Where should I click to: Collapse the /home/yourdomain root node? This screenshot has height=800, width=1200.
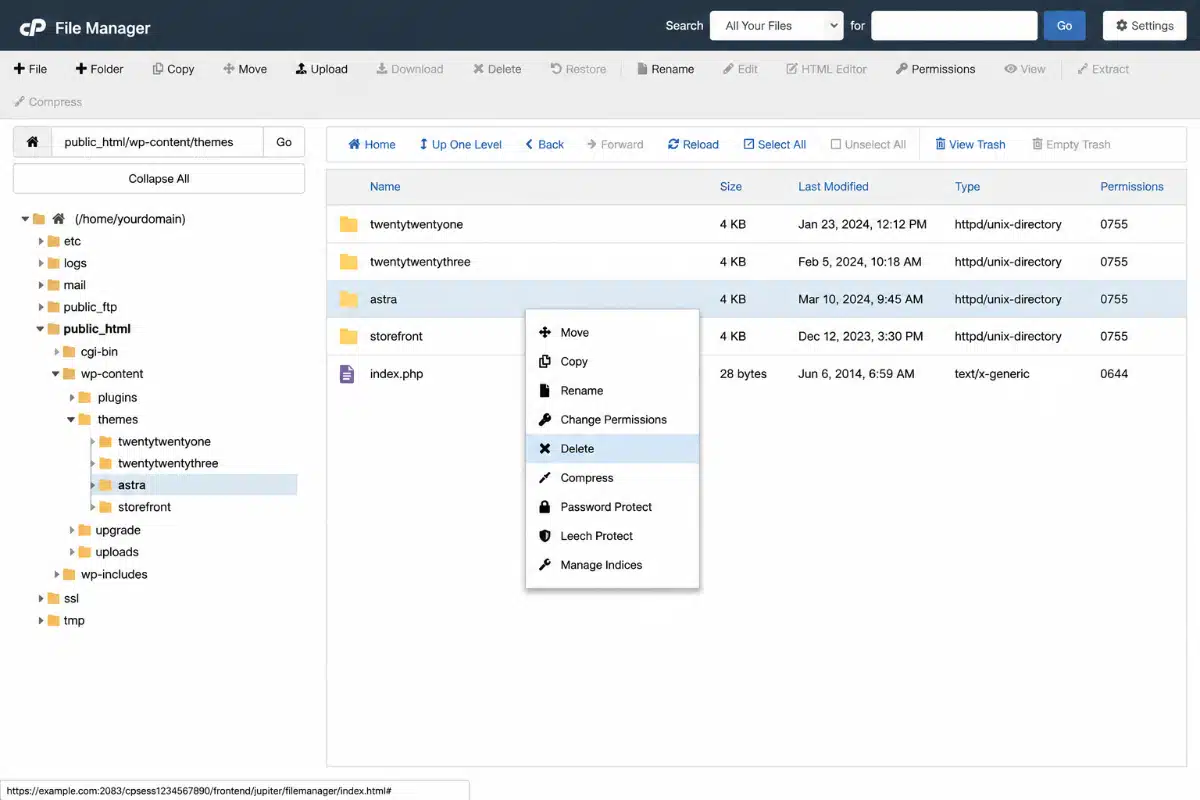click(x=25, y=219)
